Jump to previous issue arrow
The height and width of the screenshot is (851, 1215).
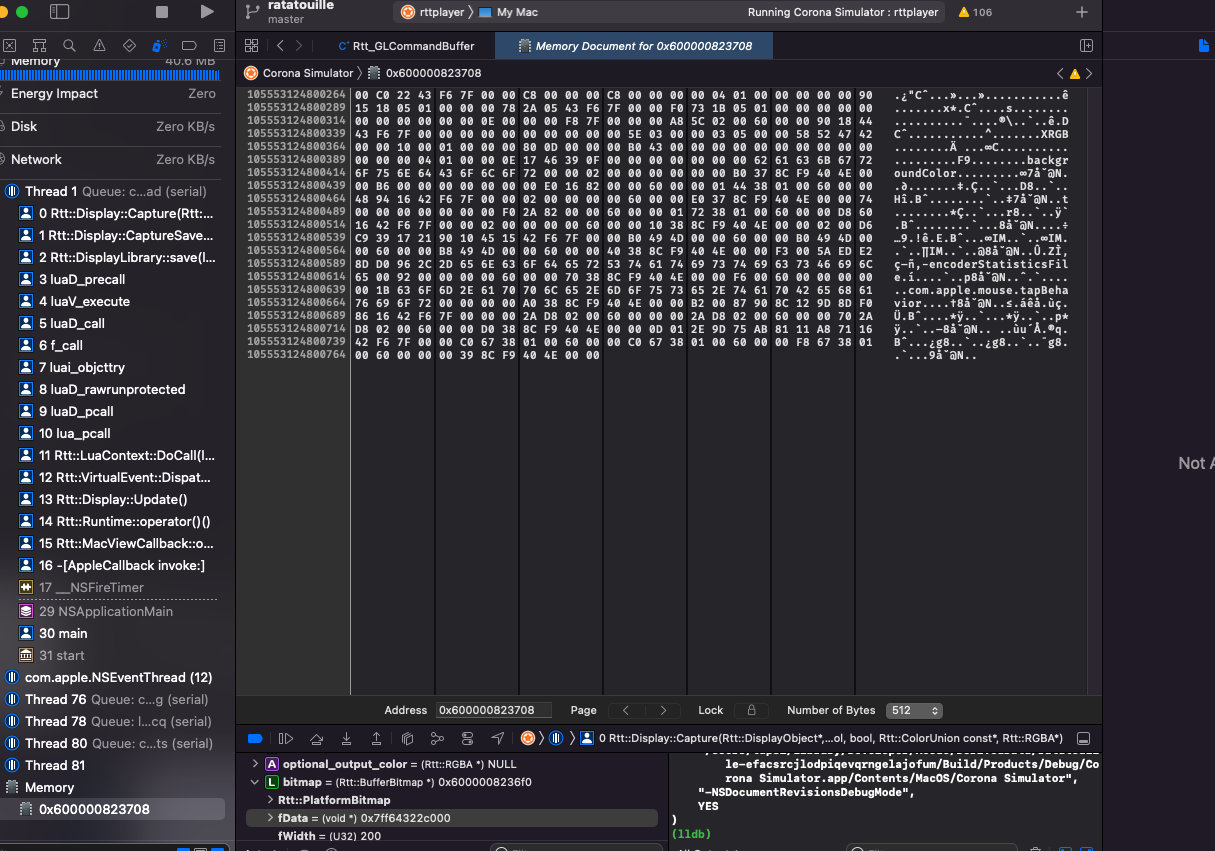1061,73
